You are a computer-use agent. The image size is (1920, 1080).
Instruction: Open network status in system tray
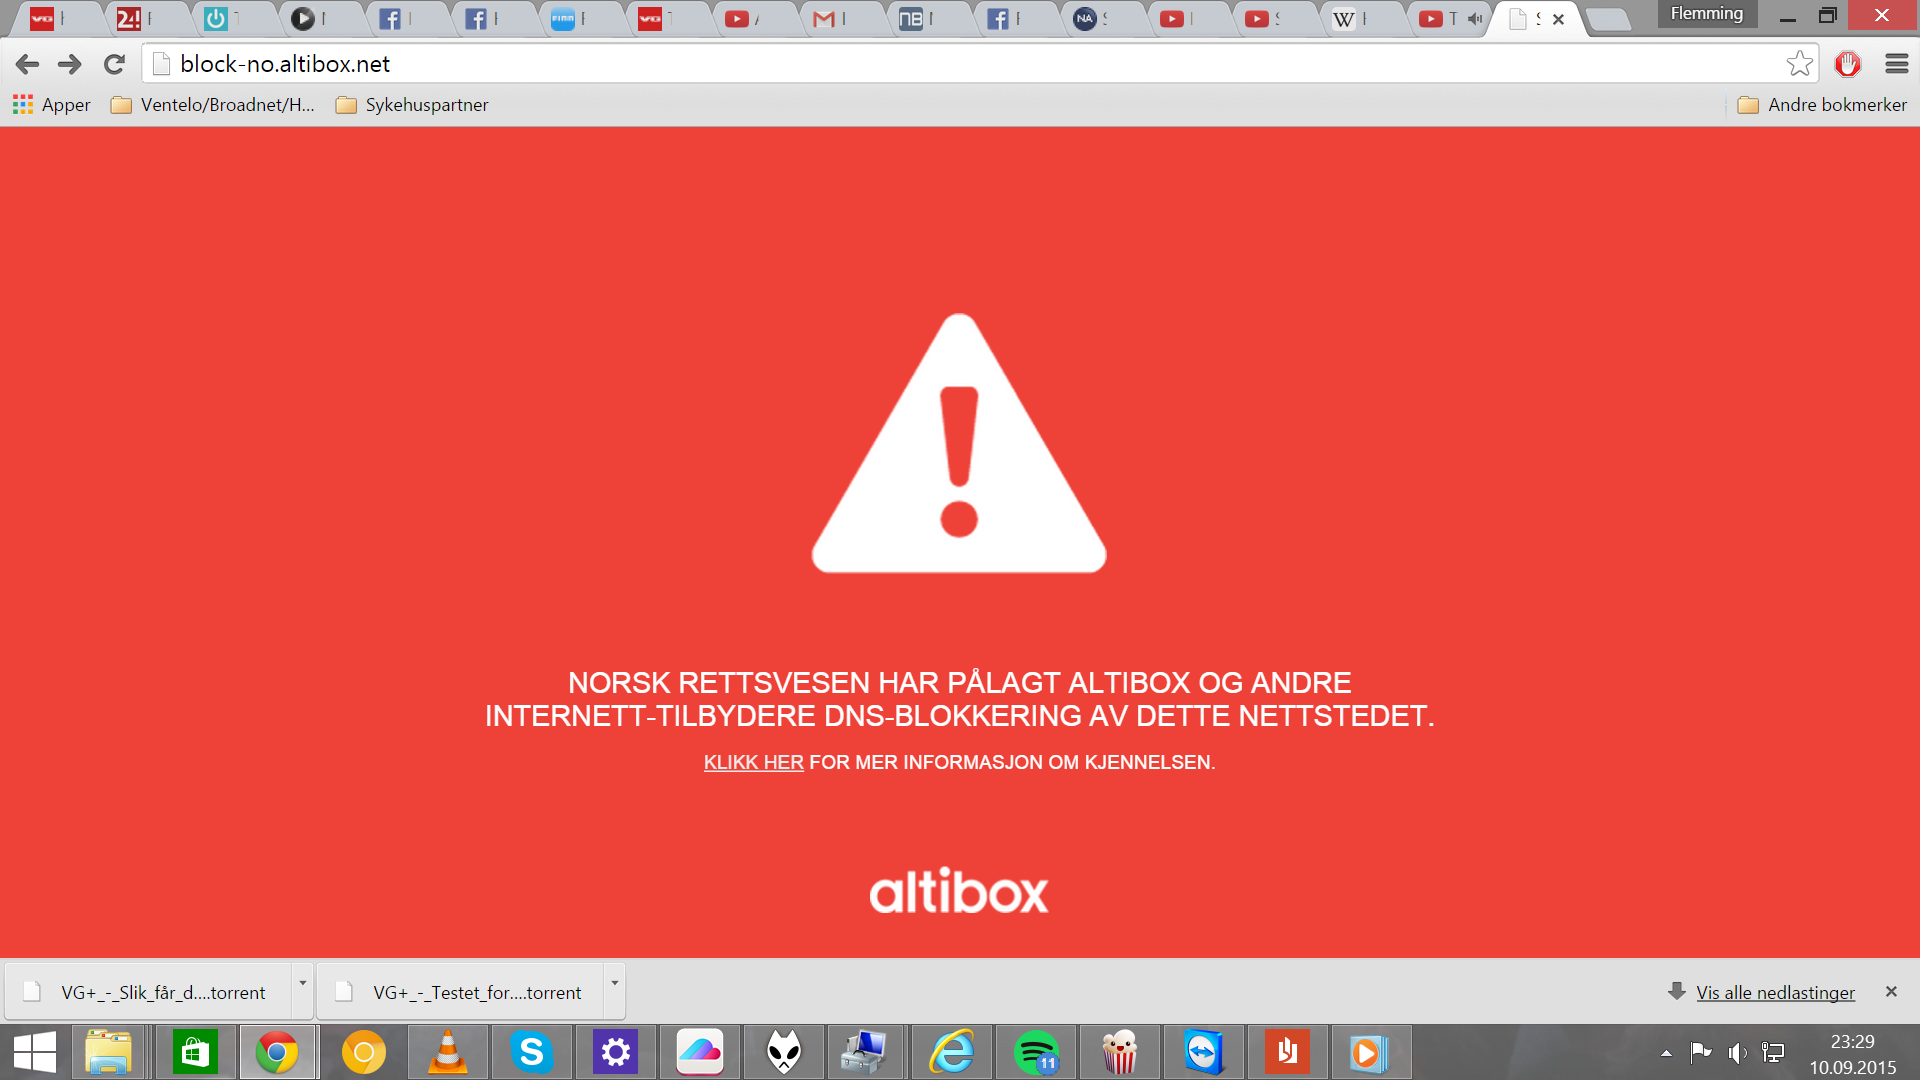1773,1053
